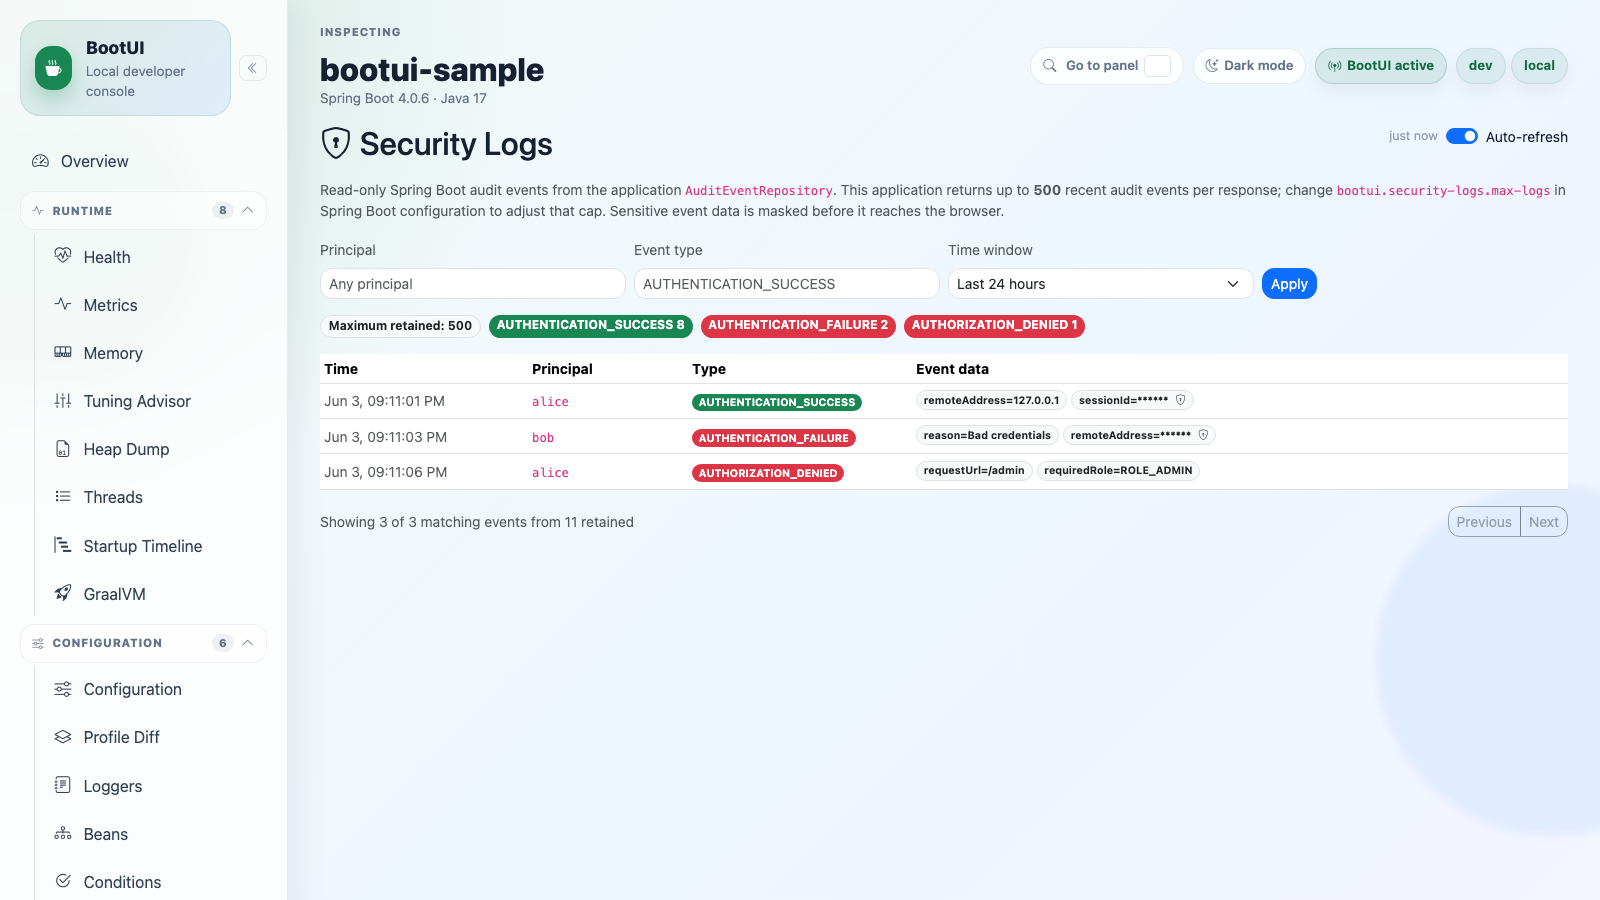The height and width of the screenshot is (900, 1600).
Task: Click the Time column header
Action: (341, 369)
